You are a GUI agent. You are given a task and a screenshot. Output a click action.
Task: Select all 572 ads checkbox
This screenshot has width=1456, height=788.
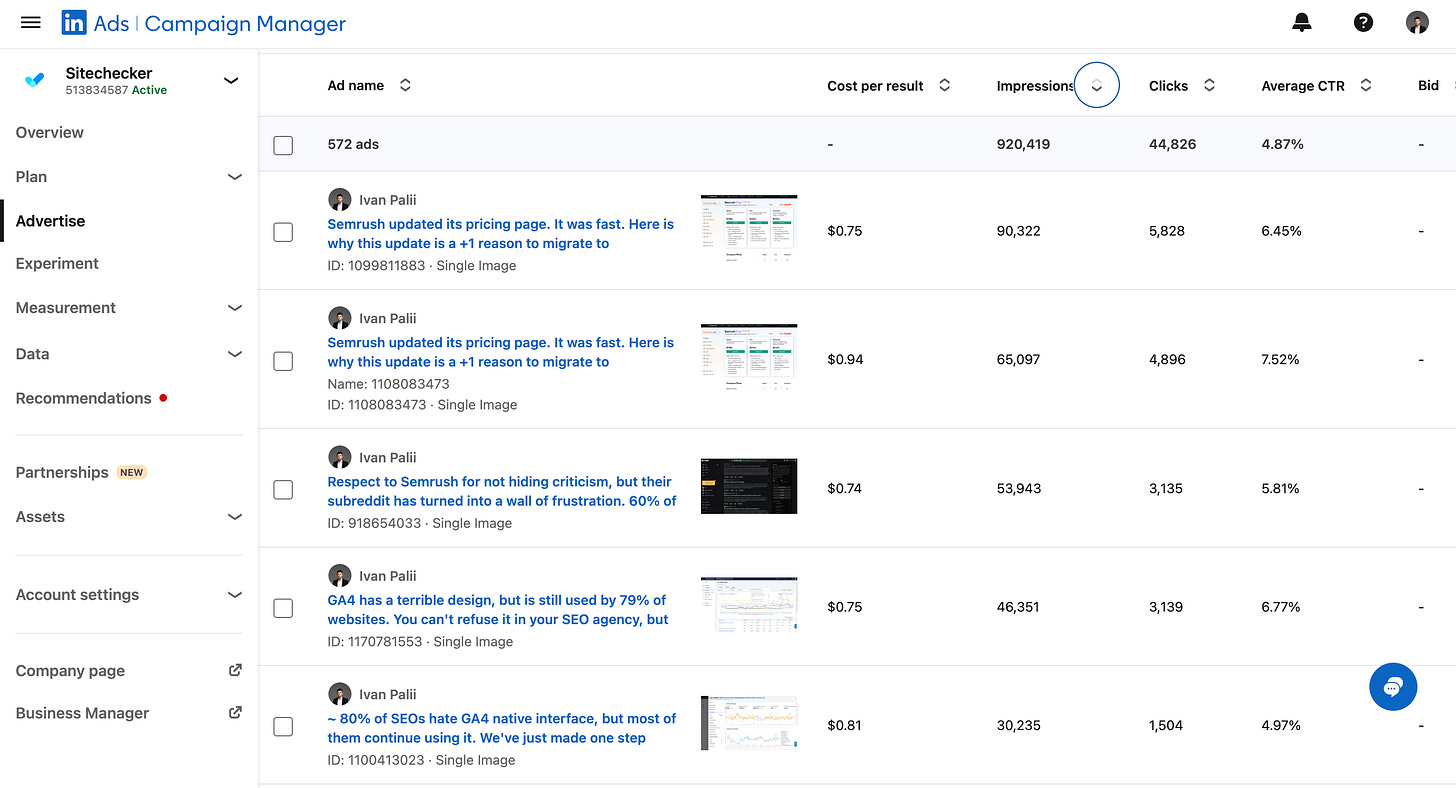click(x=283, y=145)
